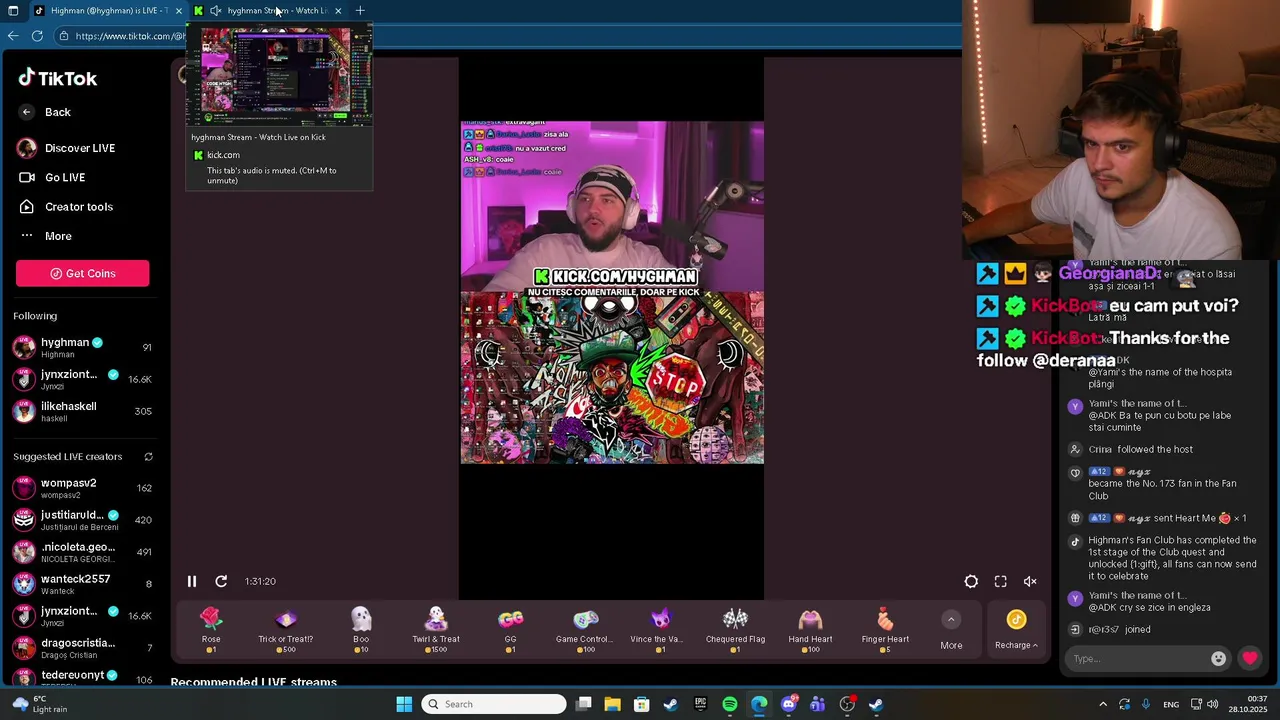1280x720 pixels.
Task: Open justitiarul suggested LIVE creator
Action: 82,520
